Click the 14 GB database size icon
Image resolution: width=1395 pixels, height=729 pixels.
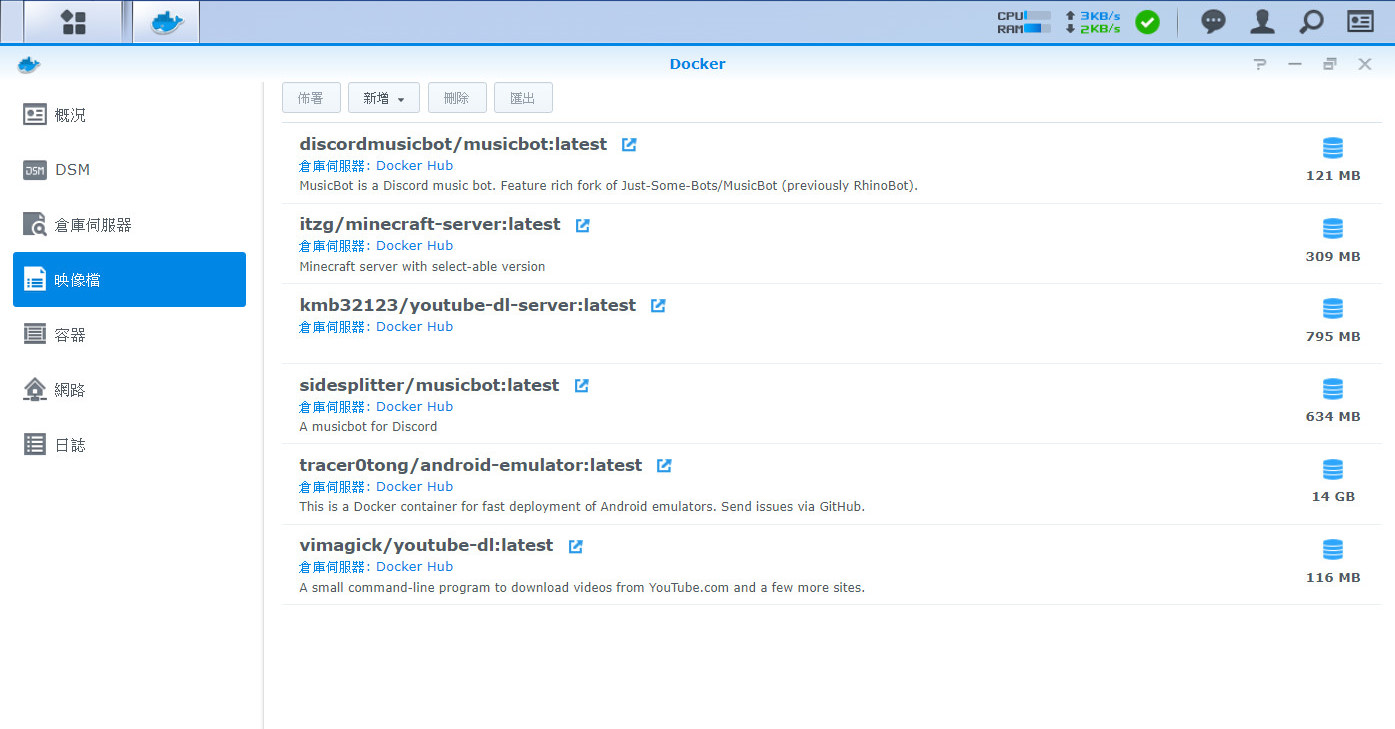tap(1333, 469)
